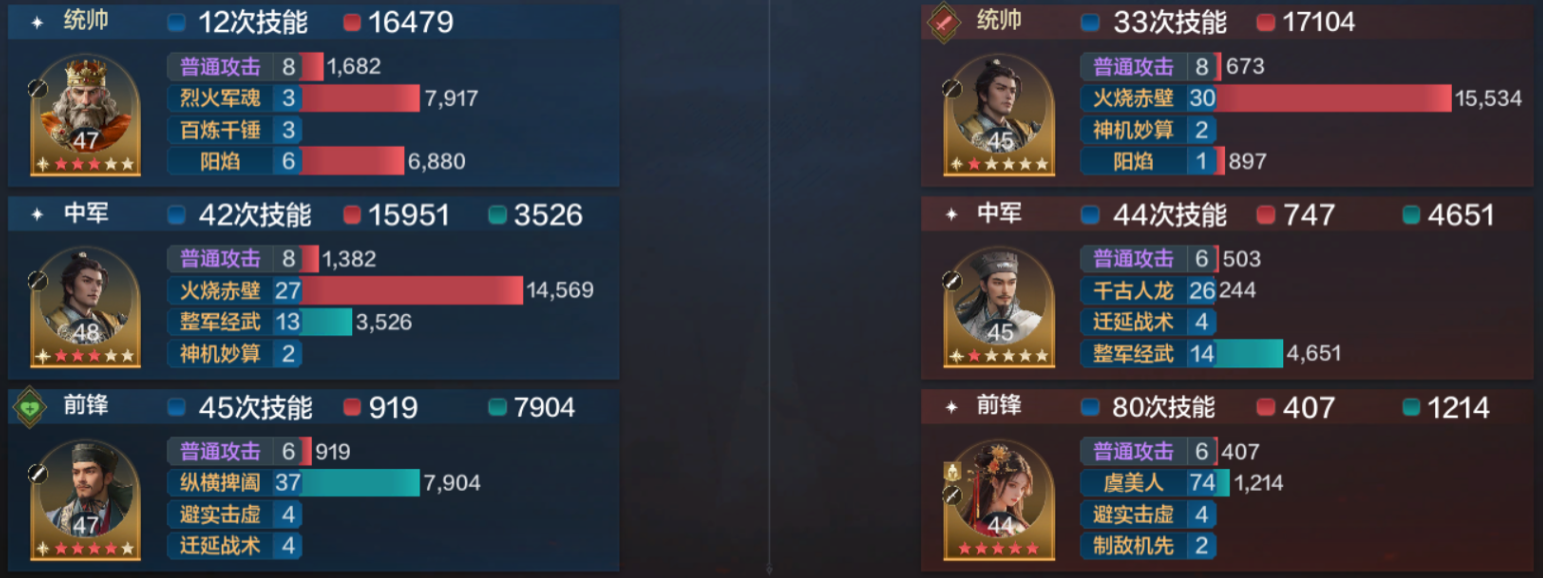This screenshot has height=578, width=1543.
Task: Click the red 15,534 damage bar
Action: (1333, 98)
